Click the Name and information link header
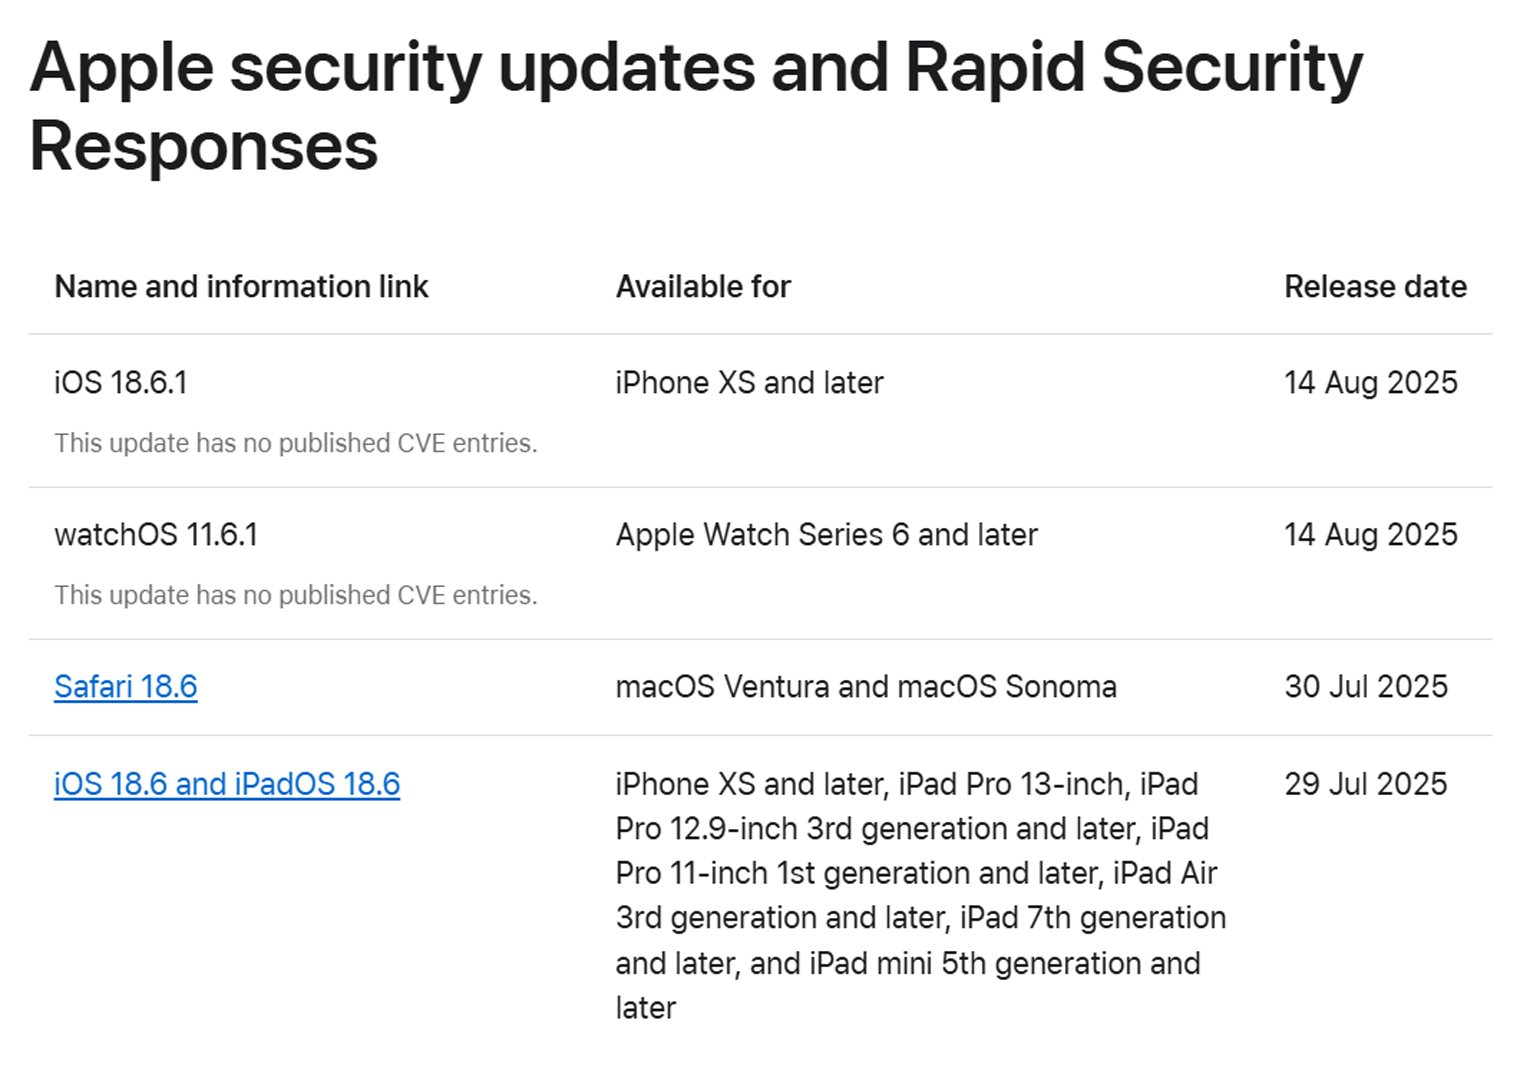Screen dimensions: 1520x1070 [241, 286]
